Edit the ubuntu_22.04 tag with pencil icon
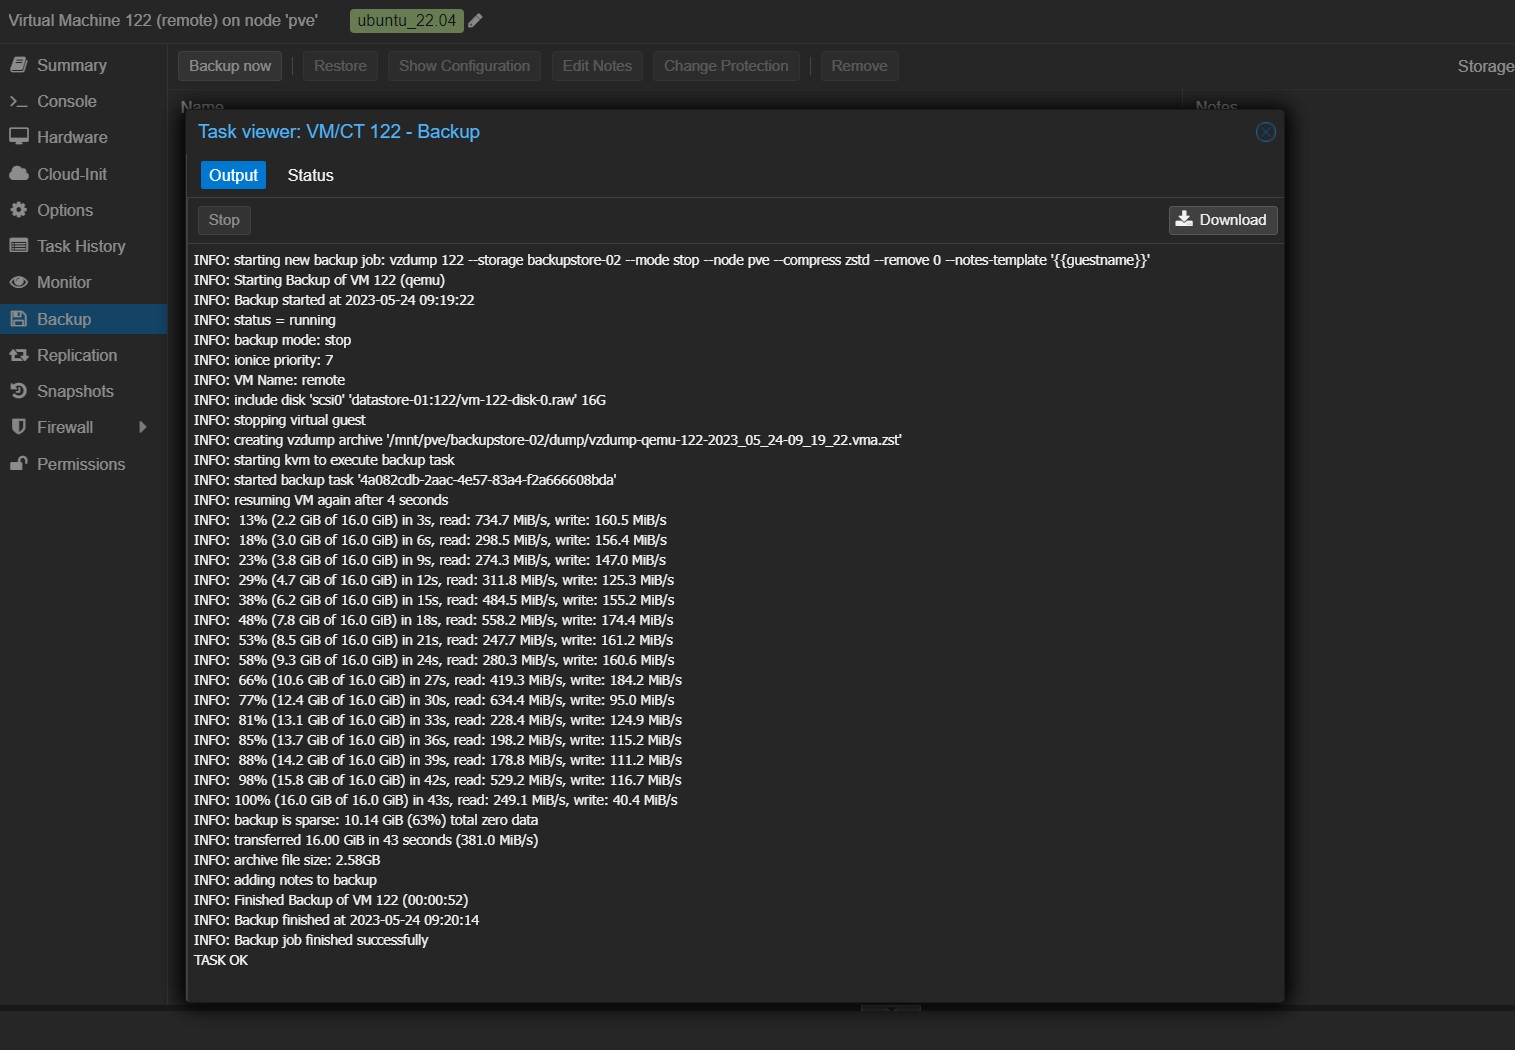Viewport: 1515px width, 1050px height. 475,20
